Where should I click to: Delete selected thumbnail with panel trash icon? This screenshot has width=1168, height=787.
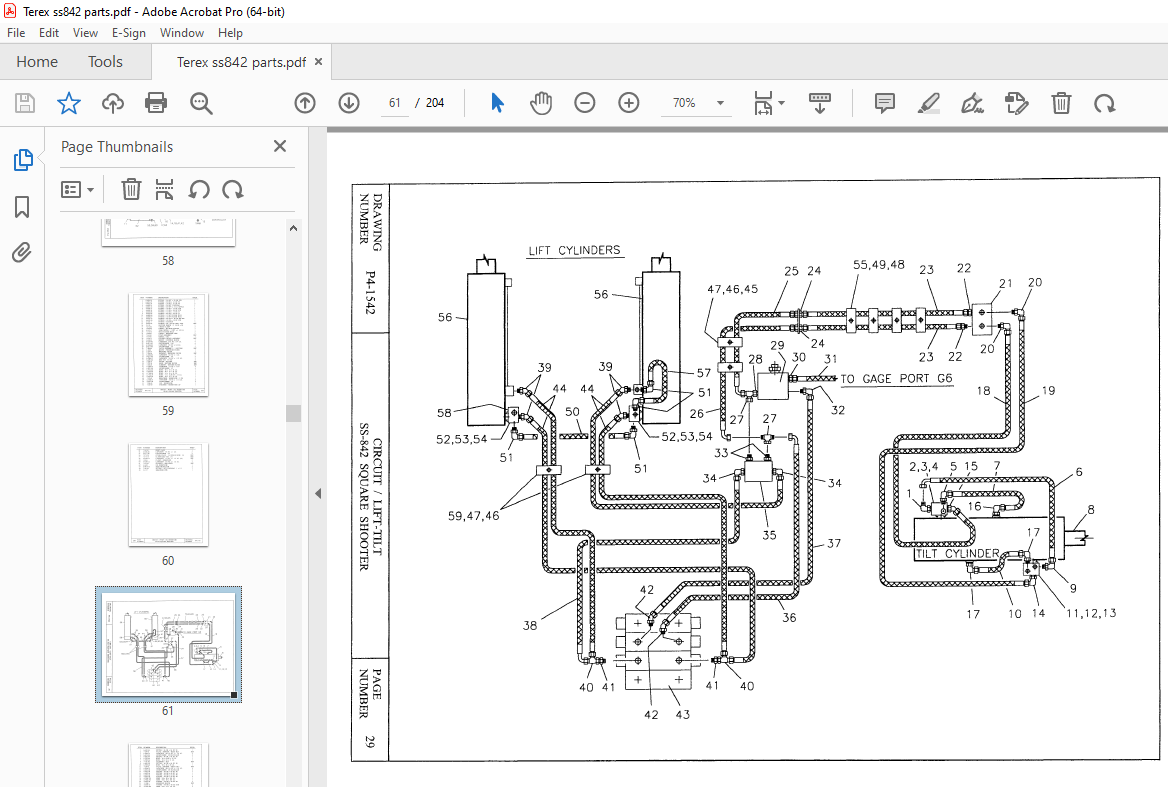pos(131,189)
